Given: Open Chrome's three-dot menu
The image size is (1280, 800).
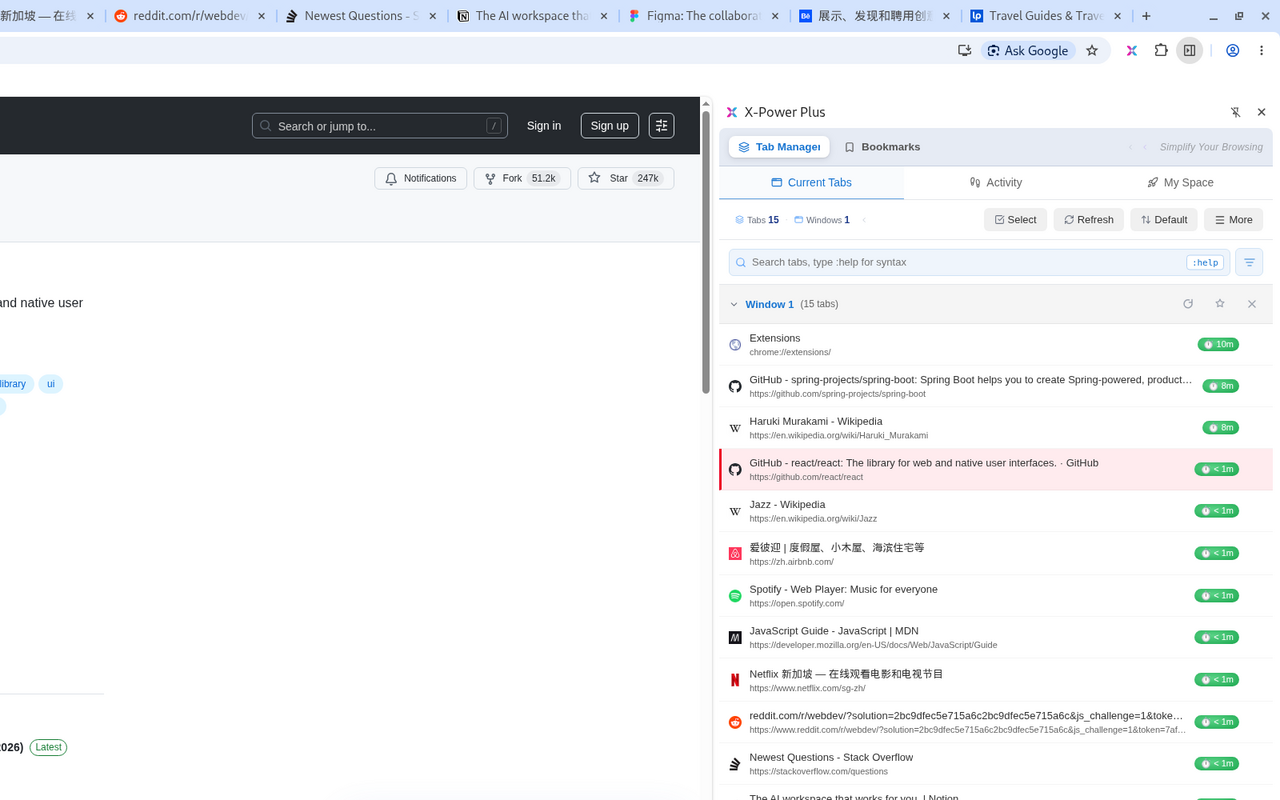Looking at the screenshot, I should [x=1263, y=50].
